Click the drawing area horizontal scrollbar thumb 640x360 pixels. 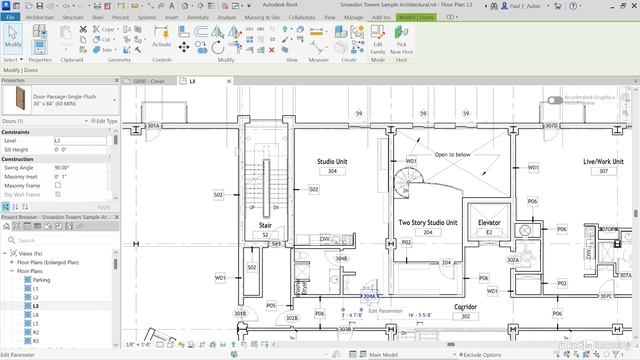pyautogui.click(x=451, y=344)
